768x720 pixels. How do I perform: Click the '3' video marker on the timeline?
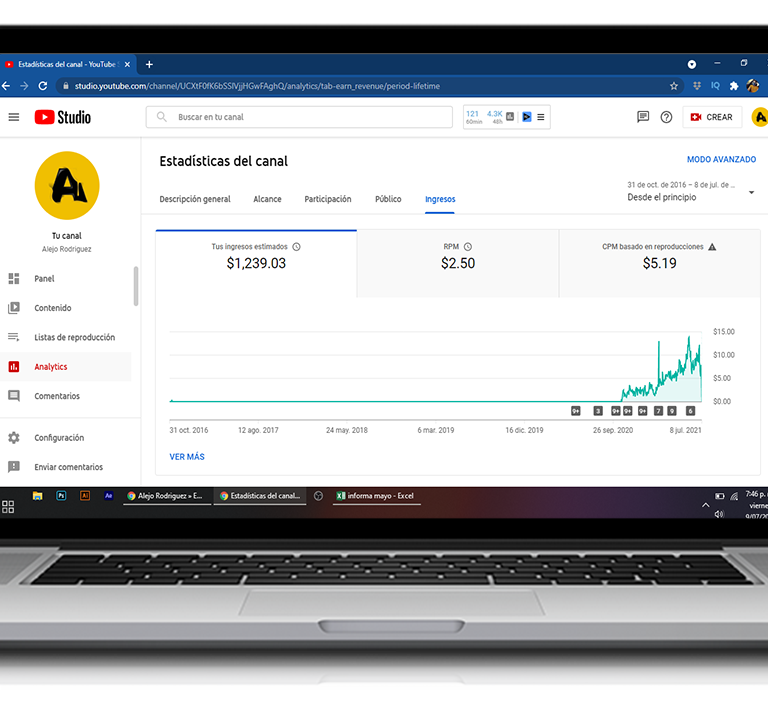[x=598, y=411]
